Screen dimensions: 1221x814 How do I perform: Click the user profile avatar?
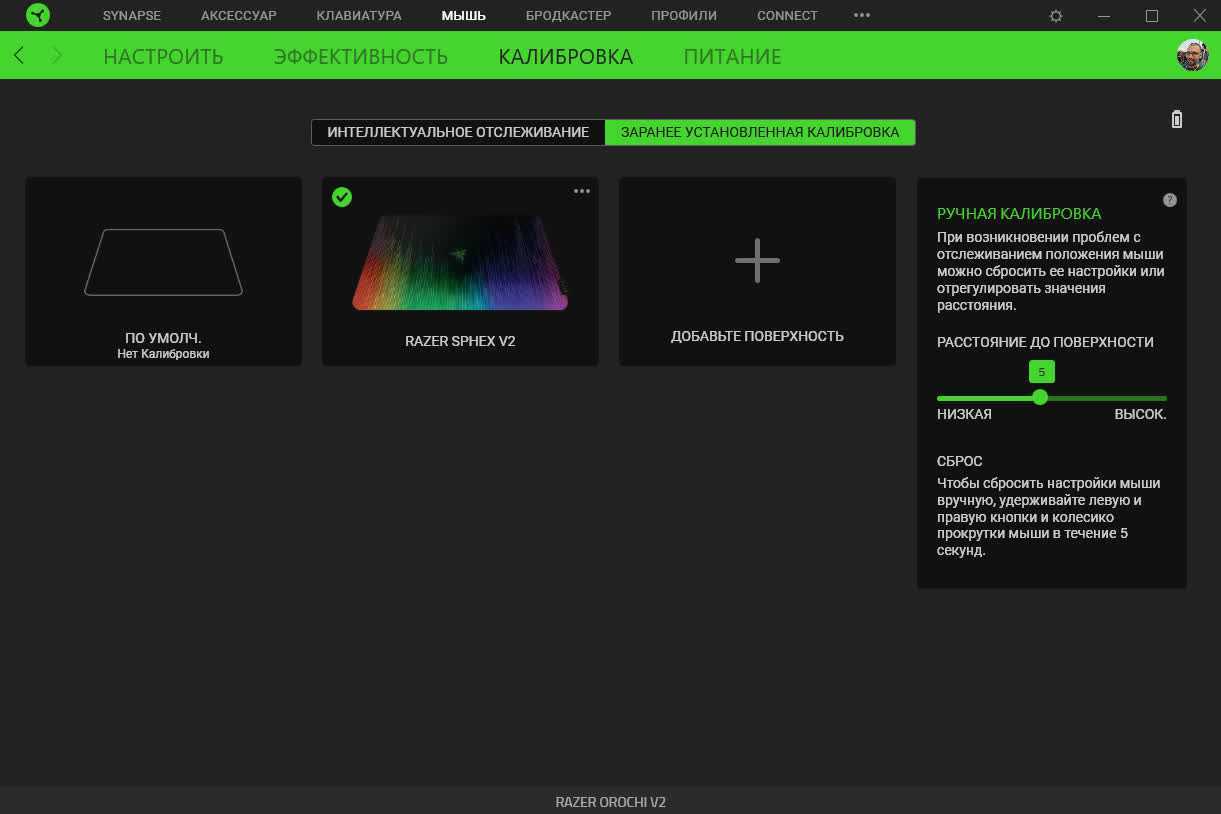click(1192, 55)
